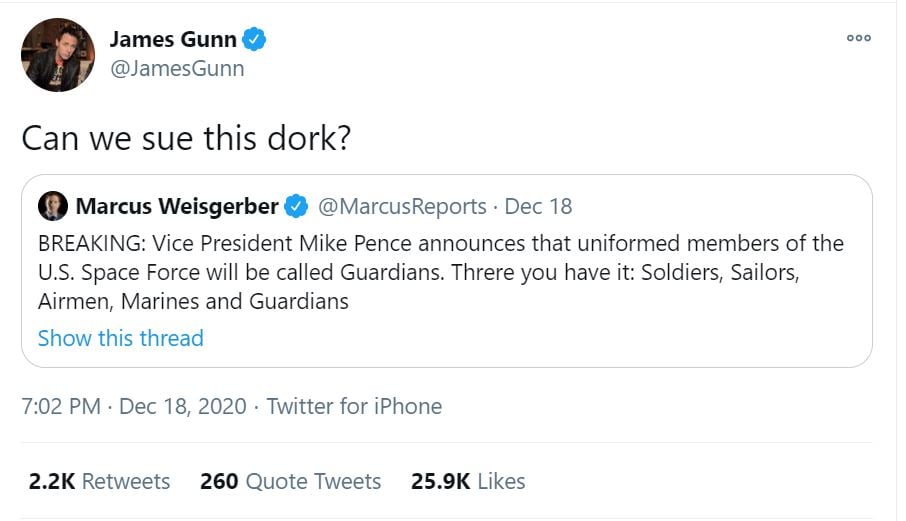906x521 pixels.
Task: Click Show this thread
Action: [x=120, y=338]
